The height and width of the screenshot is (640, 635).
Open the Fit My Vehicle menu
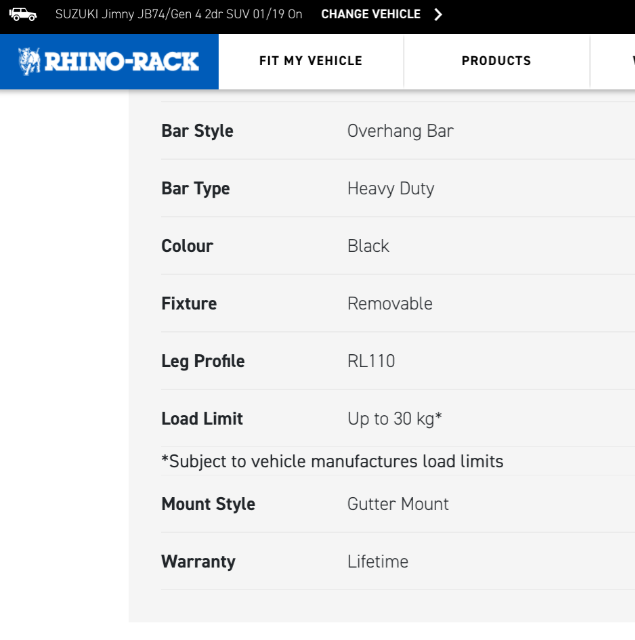[311, 61]
